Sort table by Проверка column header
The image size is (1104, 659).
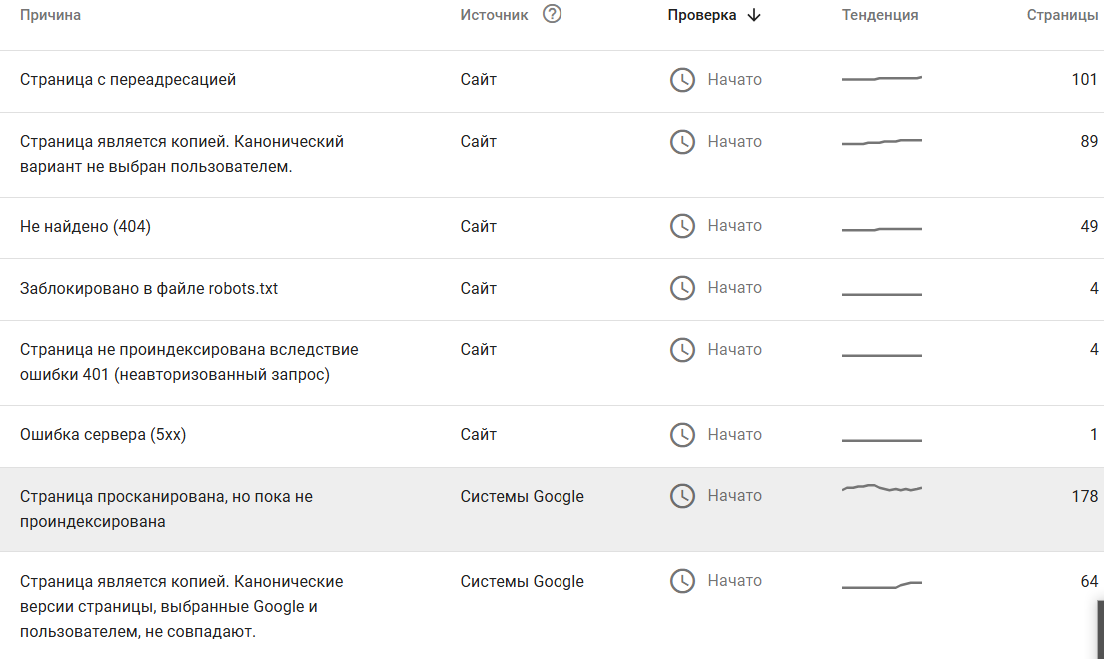click(702, 15)
